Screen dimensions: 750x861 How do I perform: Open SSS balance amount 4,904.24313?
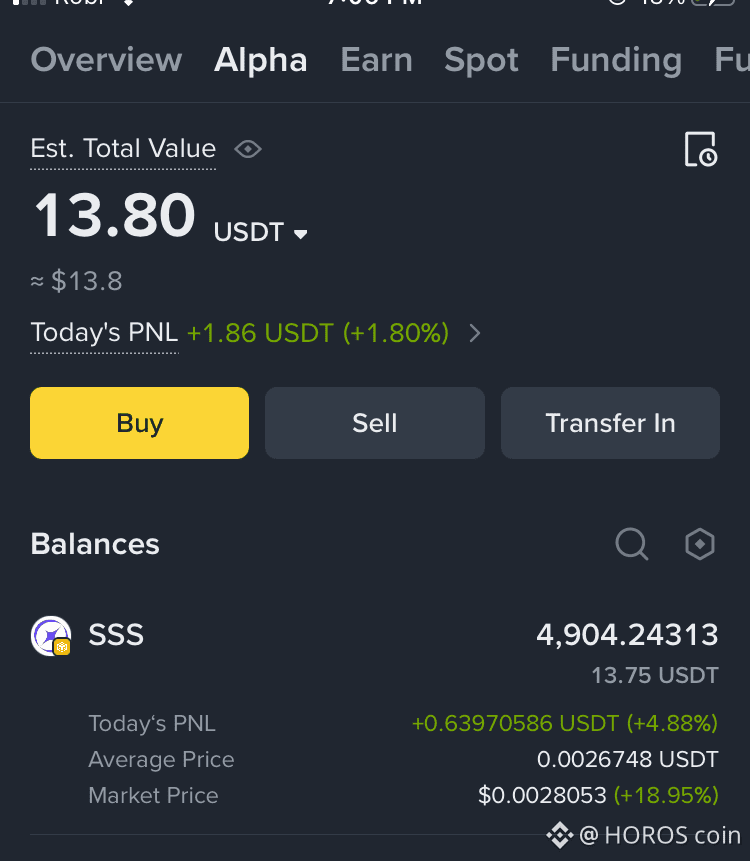(627, 635)
